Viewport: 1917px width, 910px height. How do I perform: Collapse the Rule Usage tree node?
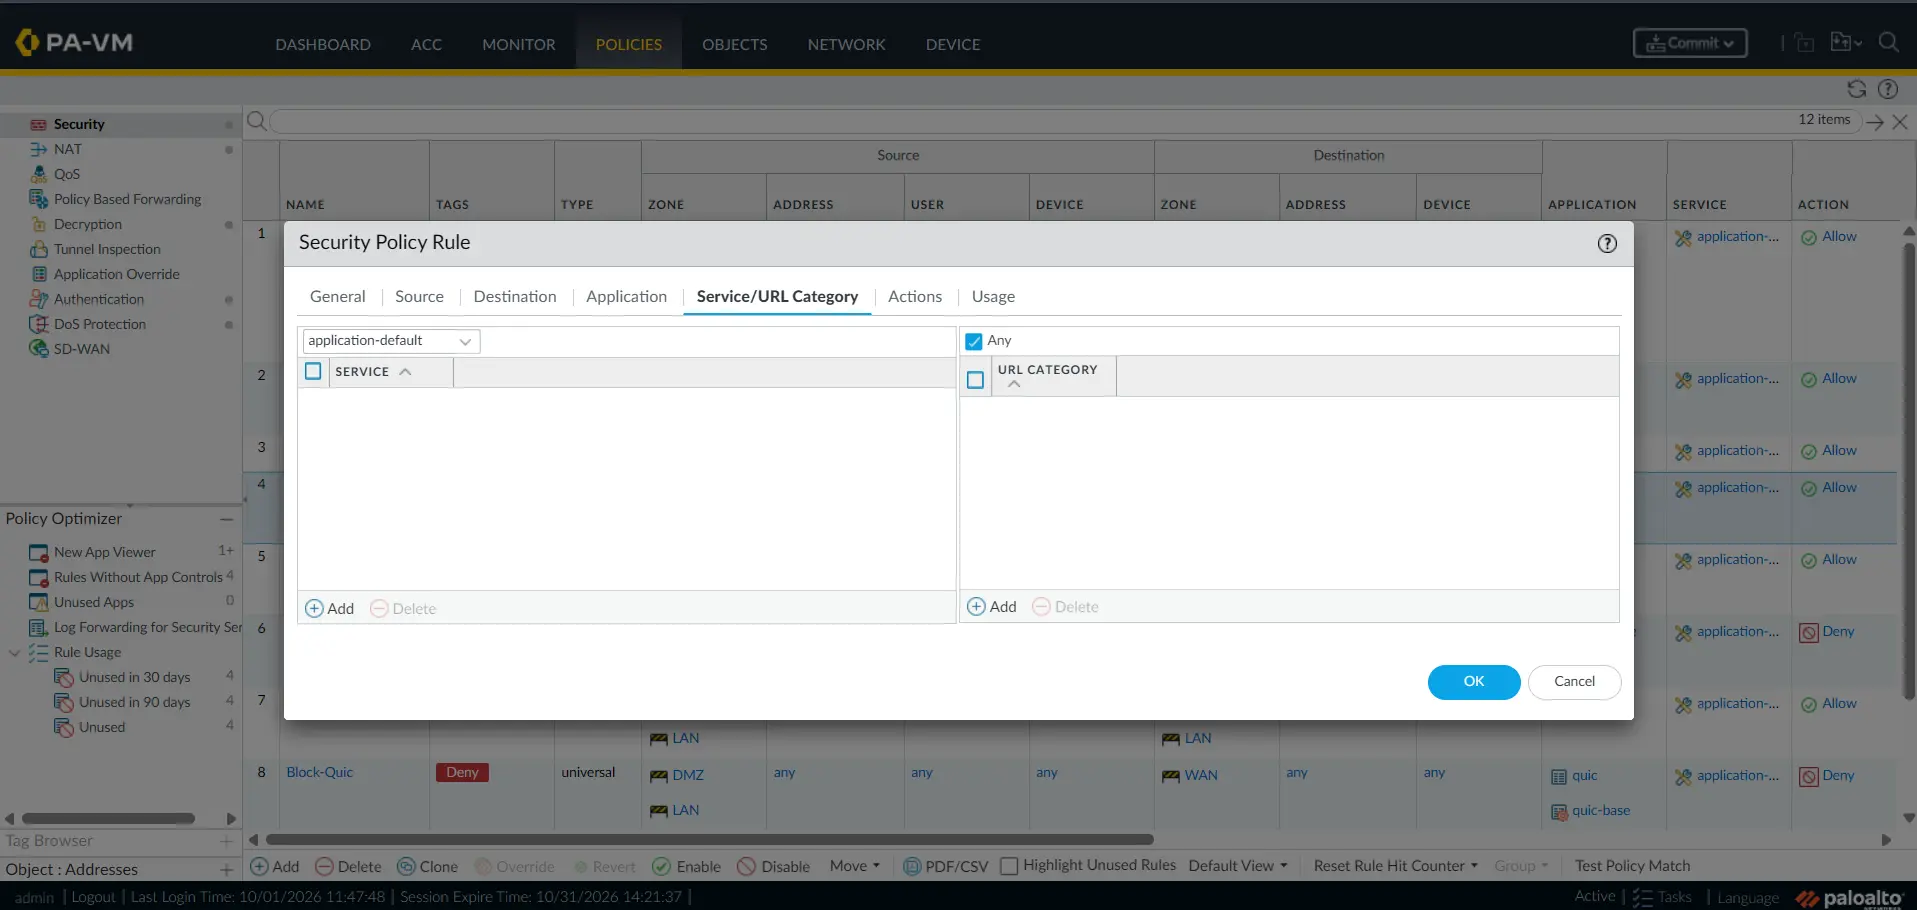(14, 653)
